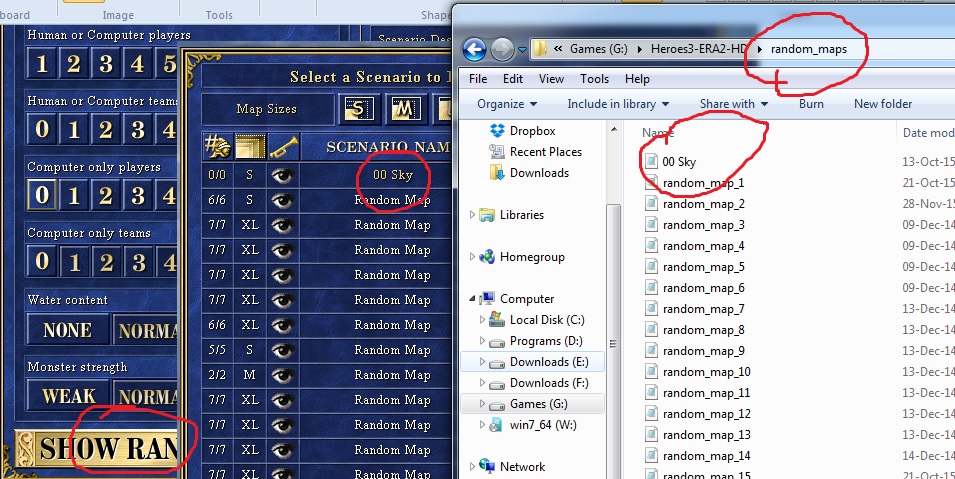The width and height of the screenshot is (955, 479).
Task: Select Libraries in the navigation pane
Action: (x=521, y=215)
